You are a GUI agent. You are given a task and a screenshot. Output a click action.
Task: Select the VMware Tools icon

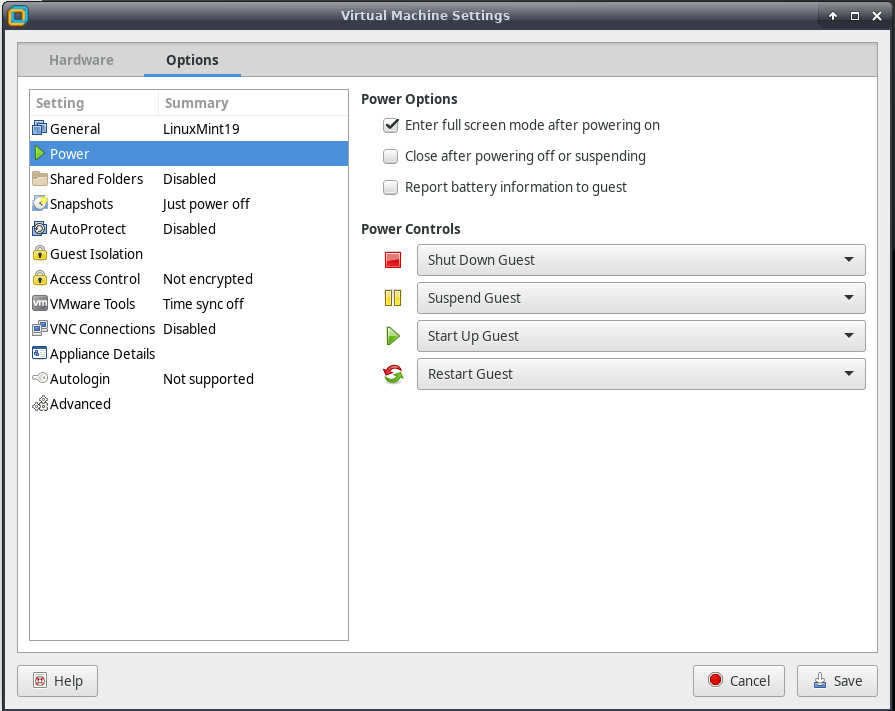click(x=40, y=304)
